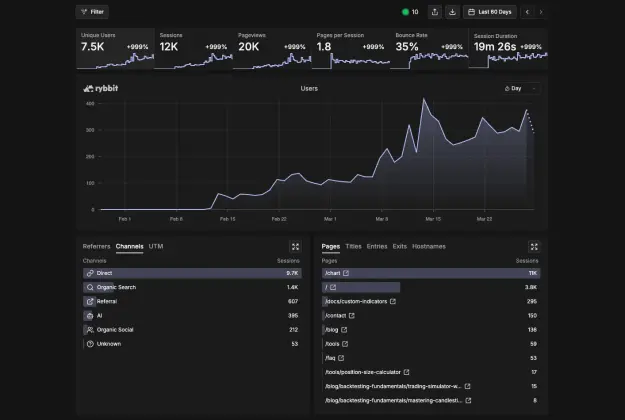Expand the Pages panel fullscreen icon
Viewport: 625px width, 420px height.
point(534,247)
